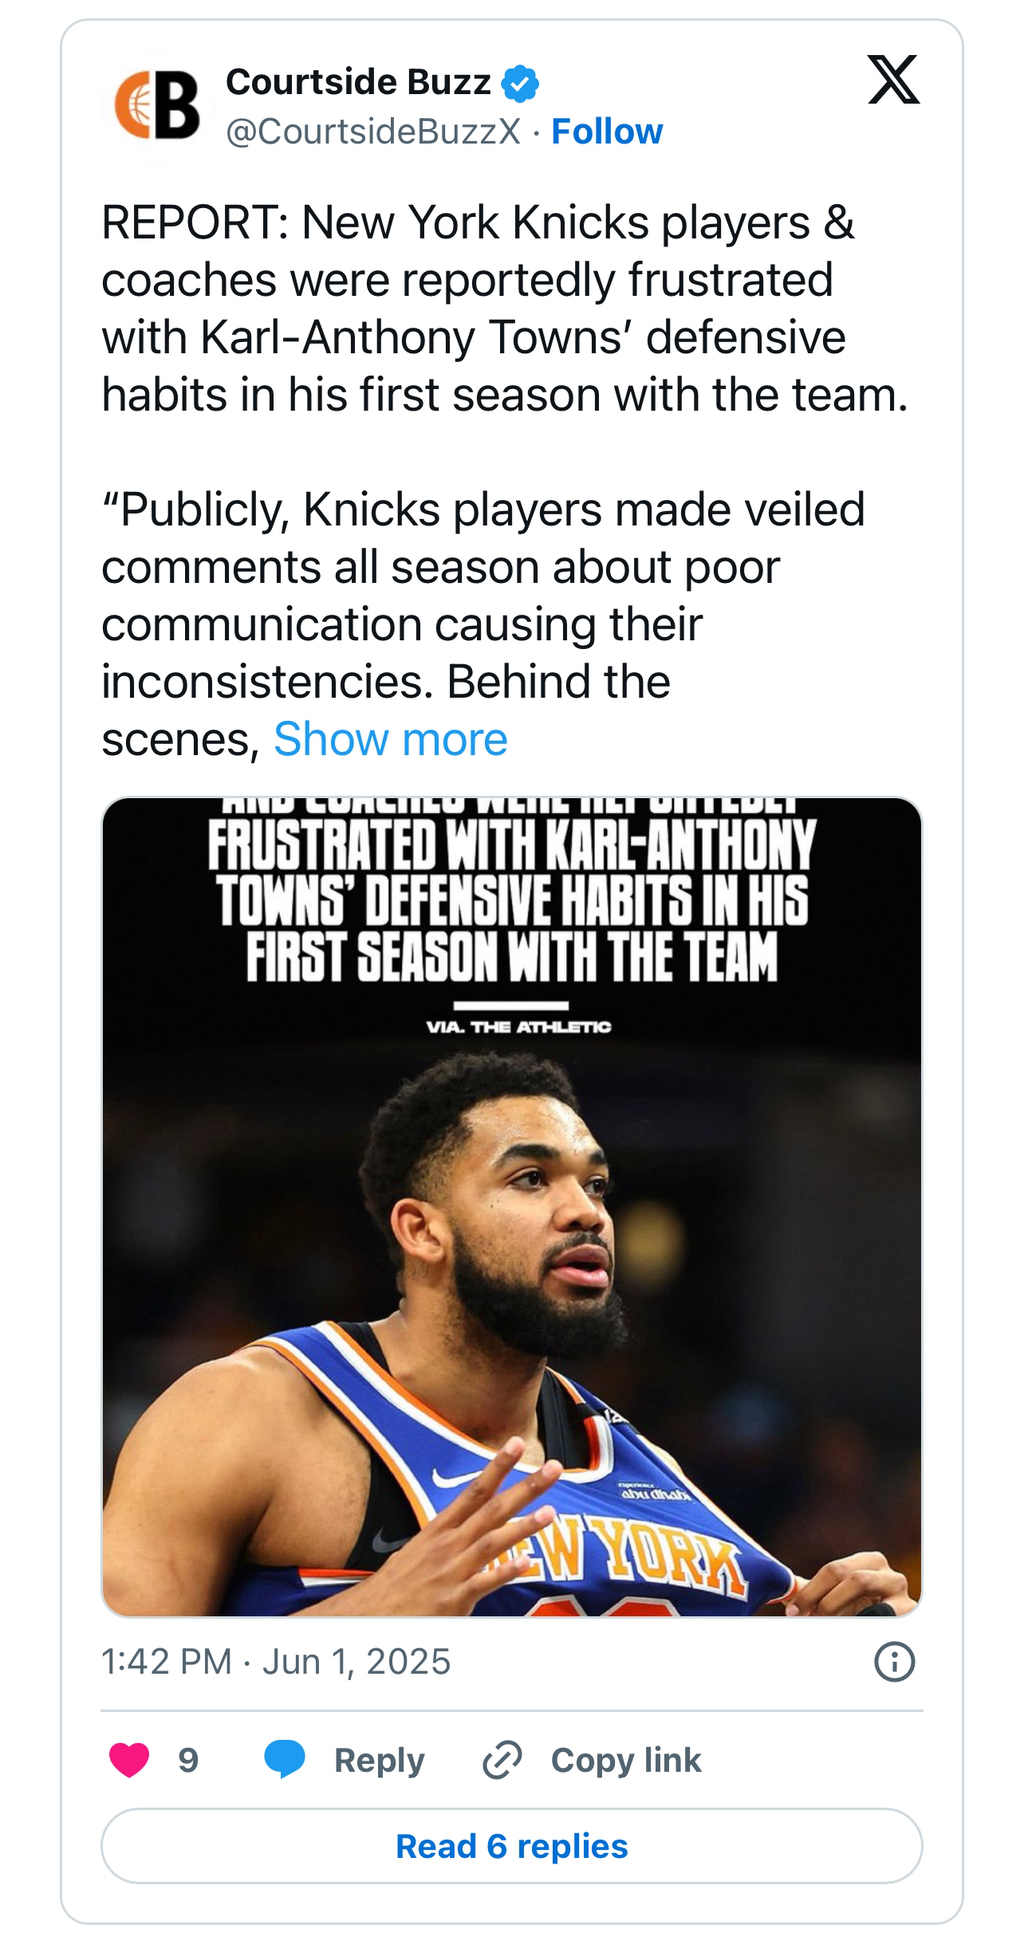Open the Courtside Buzz display name
The height and width of the screenshot is (1948, 1024).
click(x=358, y=82)
